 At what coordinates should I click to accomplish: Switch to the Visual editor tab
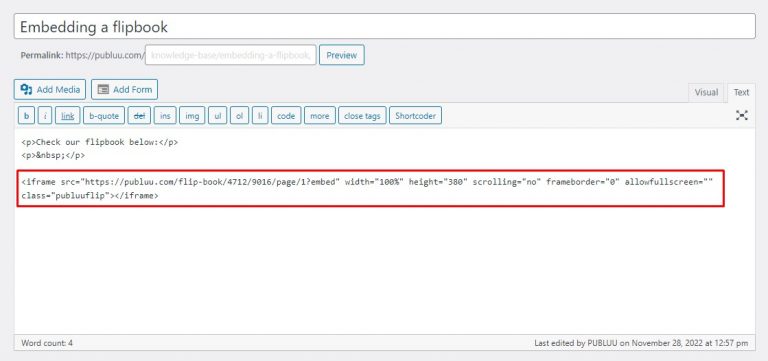coord(706,93)
